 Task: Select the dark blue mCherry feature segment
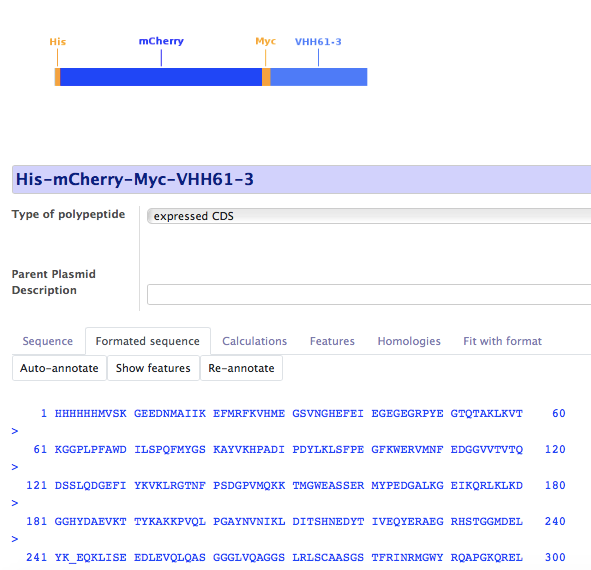point(161,77)
